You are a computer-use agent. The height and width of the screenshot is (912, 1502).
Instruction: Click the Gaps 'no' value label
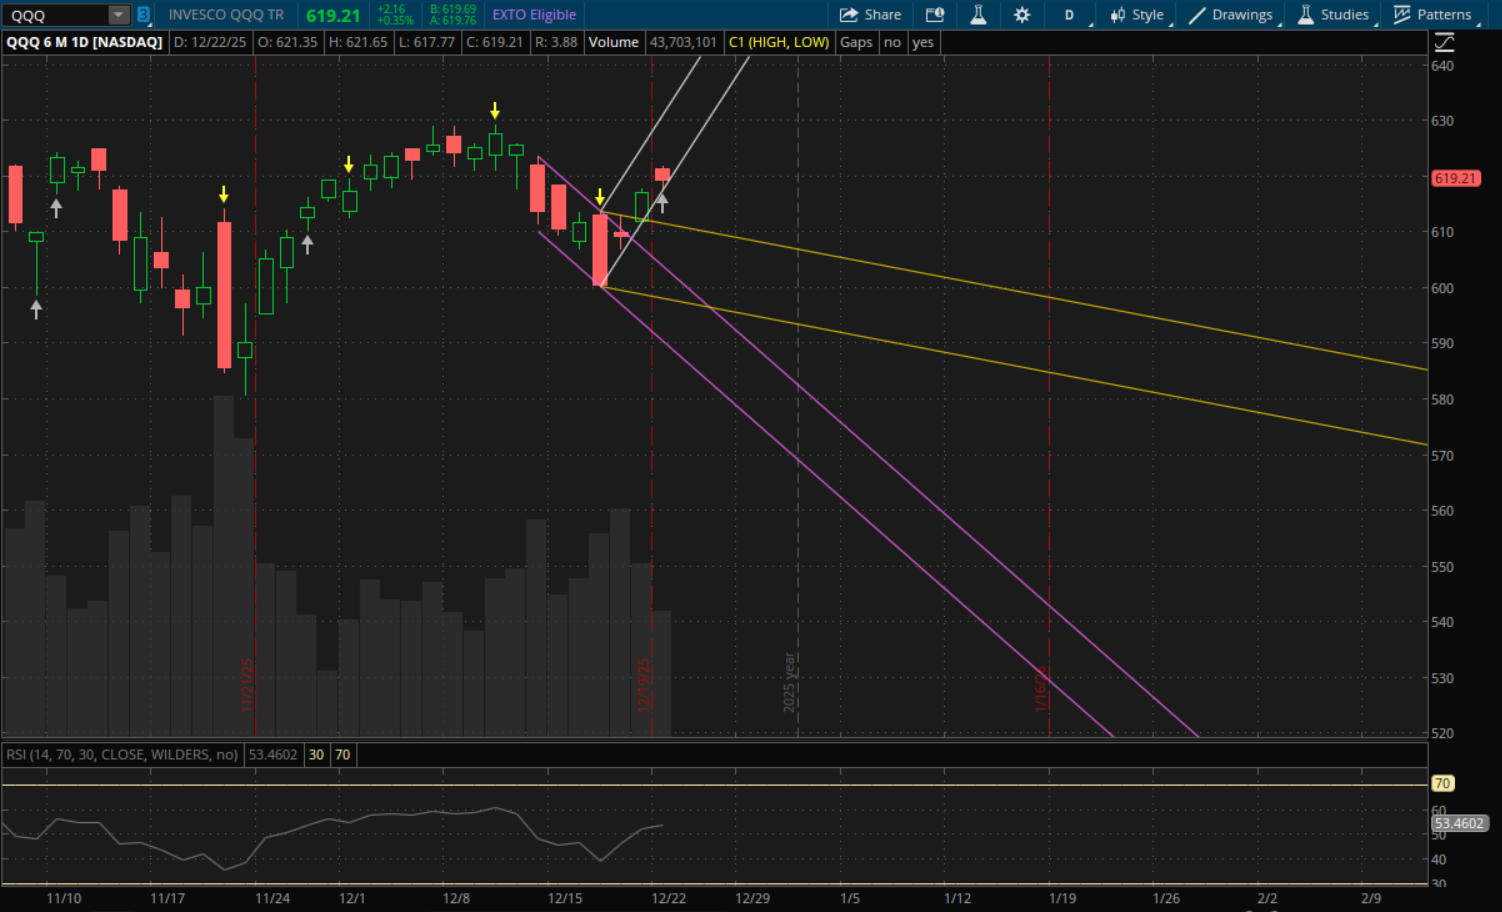892,42
